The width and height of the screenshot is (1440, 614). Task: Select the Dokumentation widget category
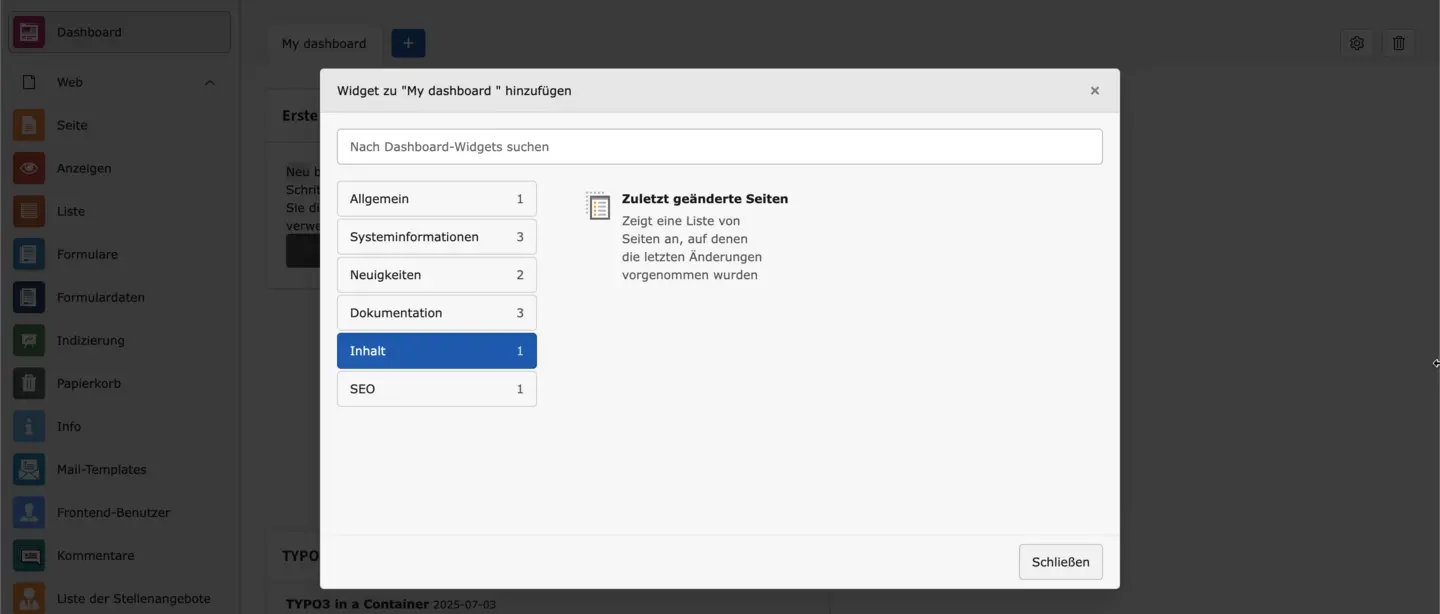click(x=437, y=313)
